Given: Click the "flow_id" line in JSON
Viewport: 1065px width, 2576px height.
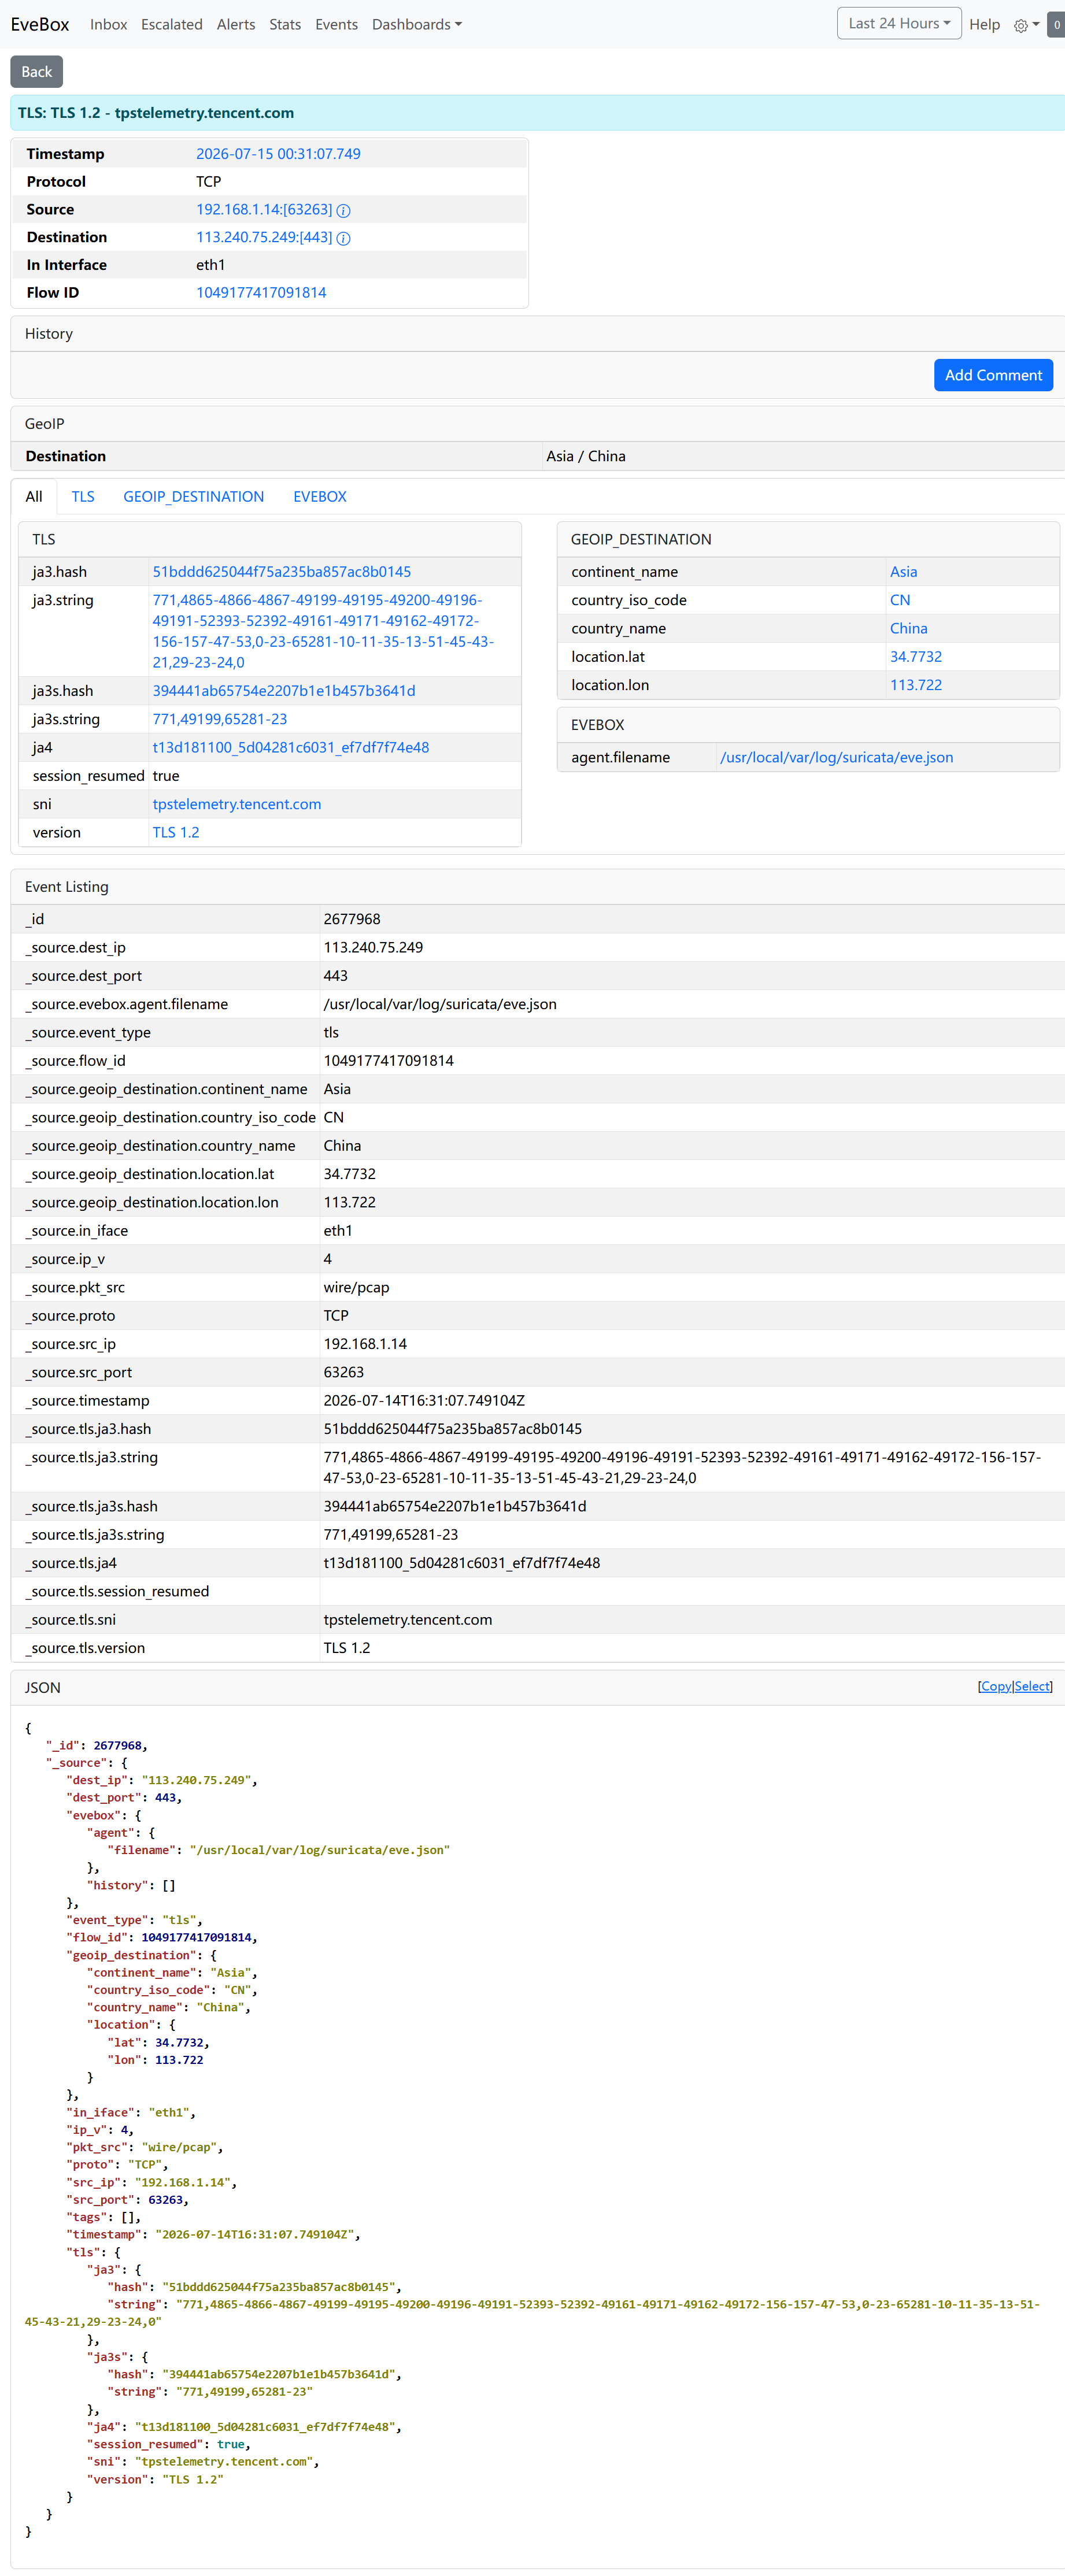Looking at the screenshot, I should 162,1937.
